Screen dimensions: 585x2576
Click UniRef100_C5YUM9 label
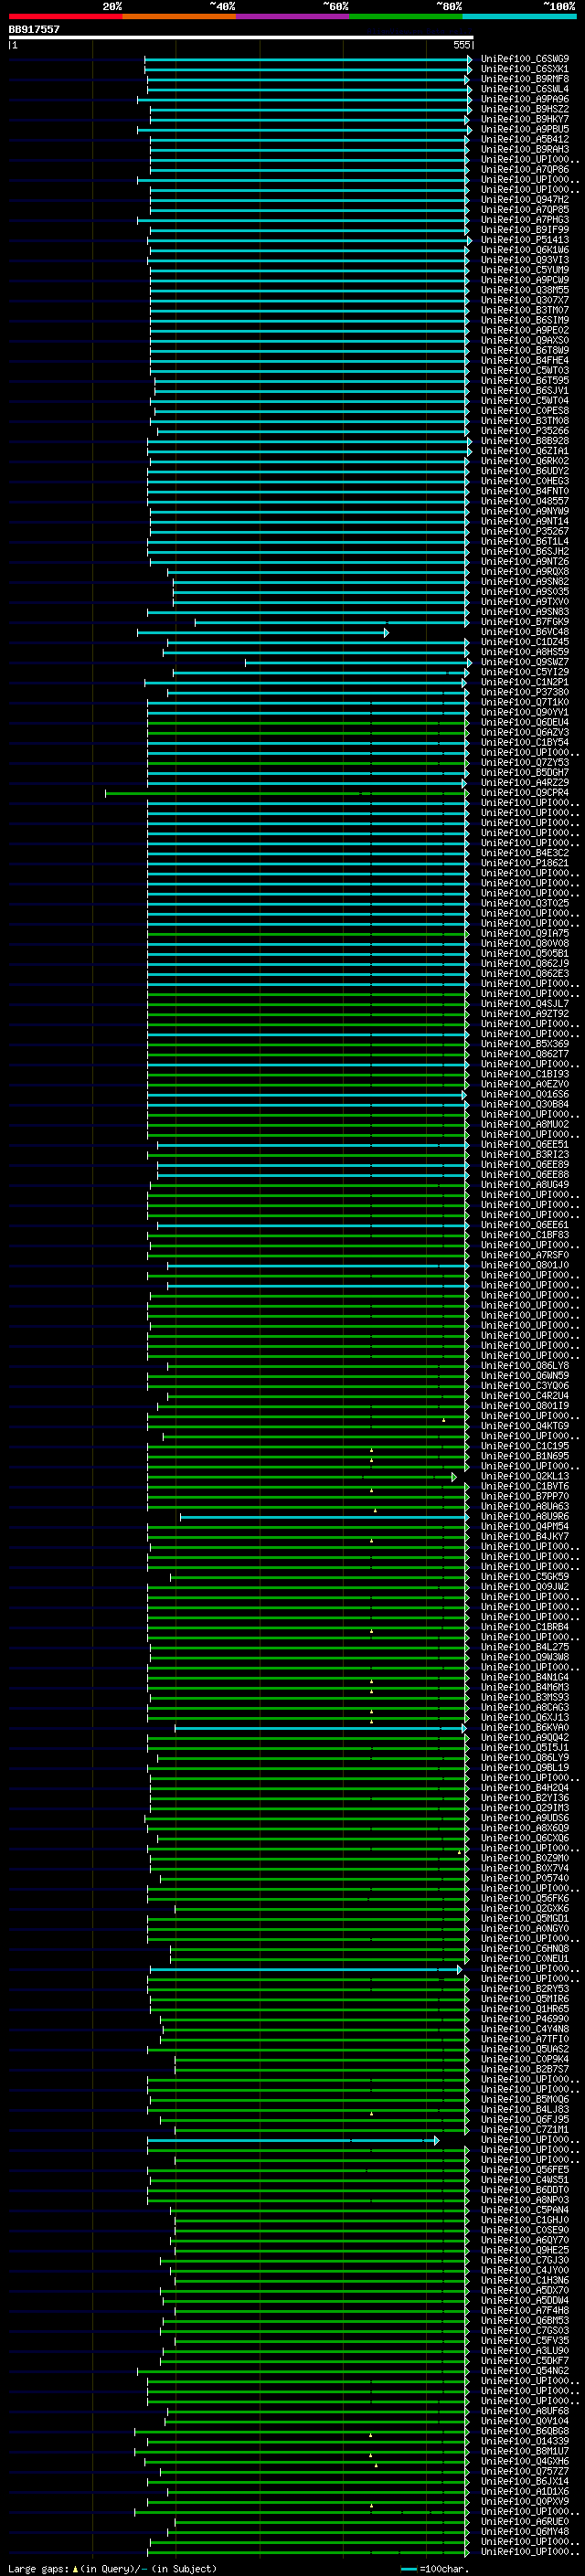click(x=525, y=270)
